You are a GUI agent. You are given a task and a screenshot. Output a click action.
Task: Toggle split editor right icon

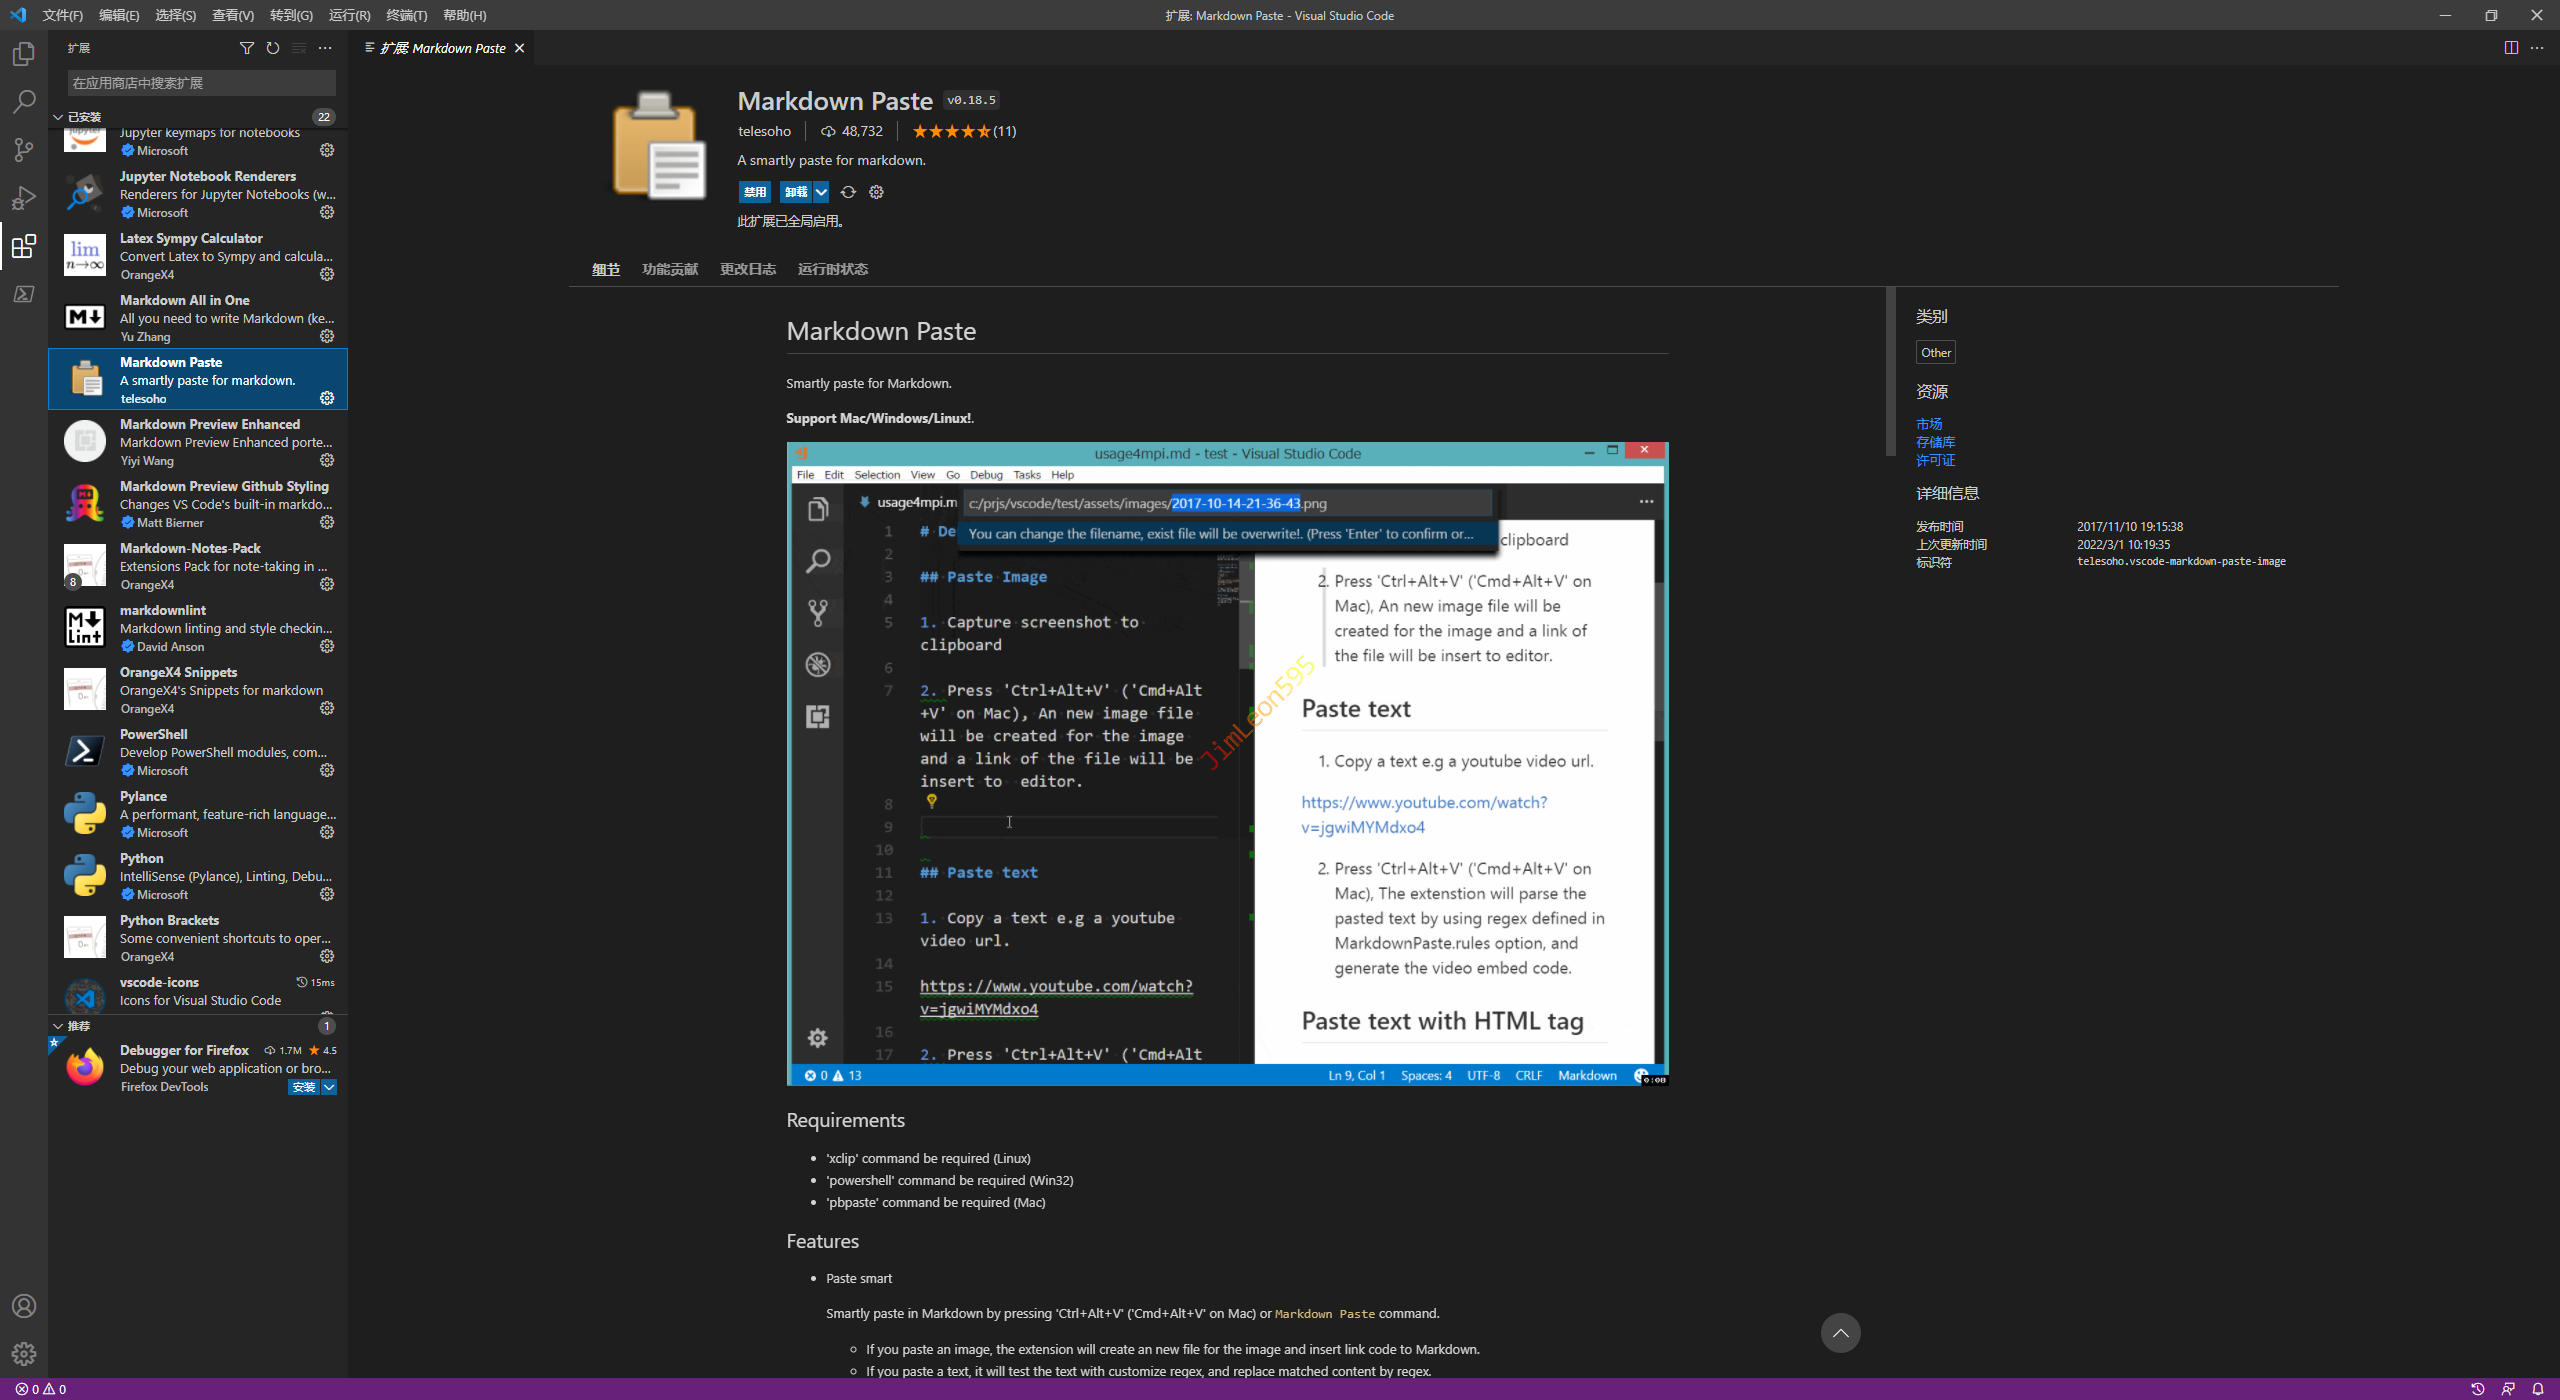(x=2511, y=48)
